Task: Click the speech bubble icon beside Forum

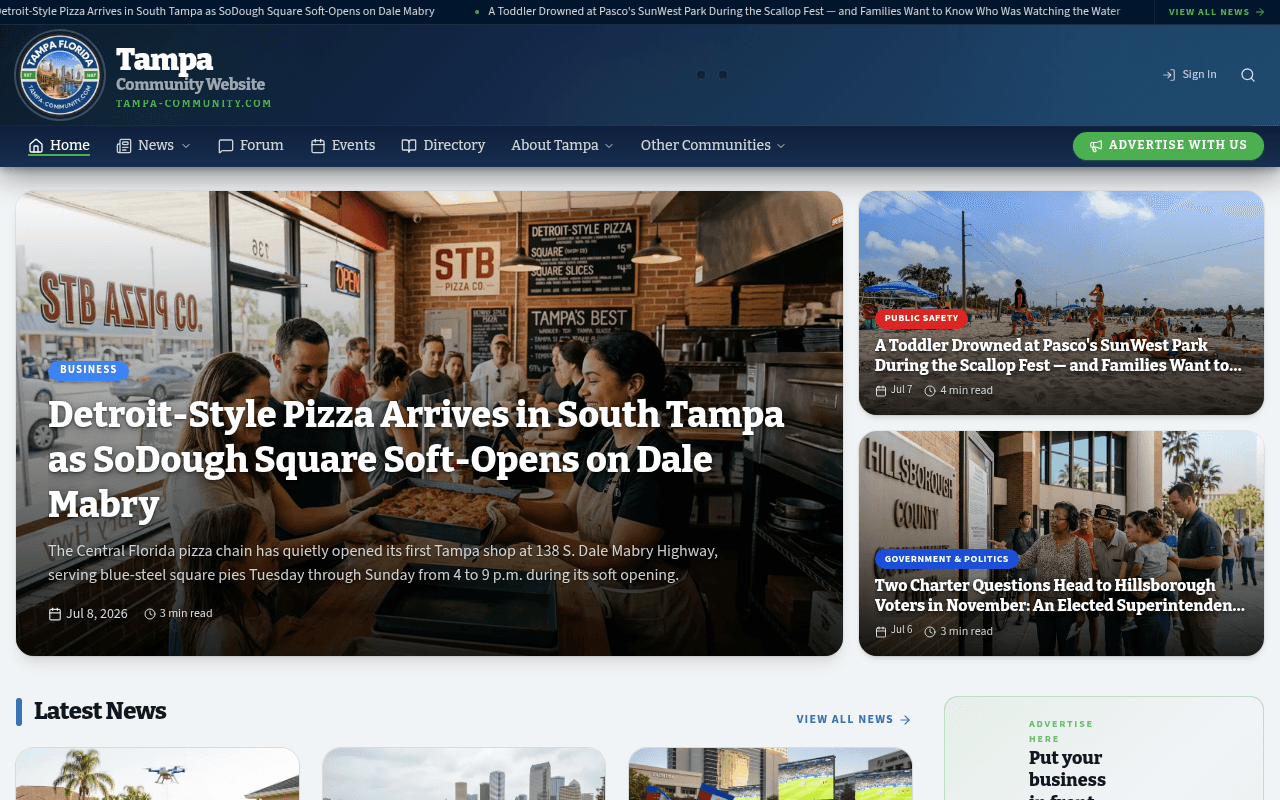Action: [226, 146]
